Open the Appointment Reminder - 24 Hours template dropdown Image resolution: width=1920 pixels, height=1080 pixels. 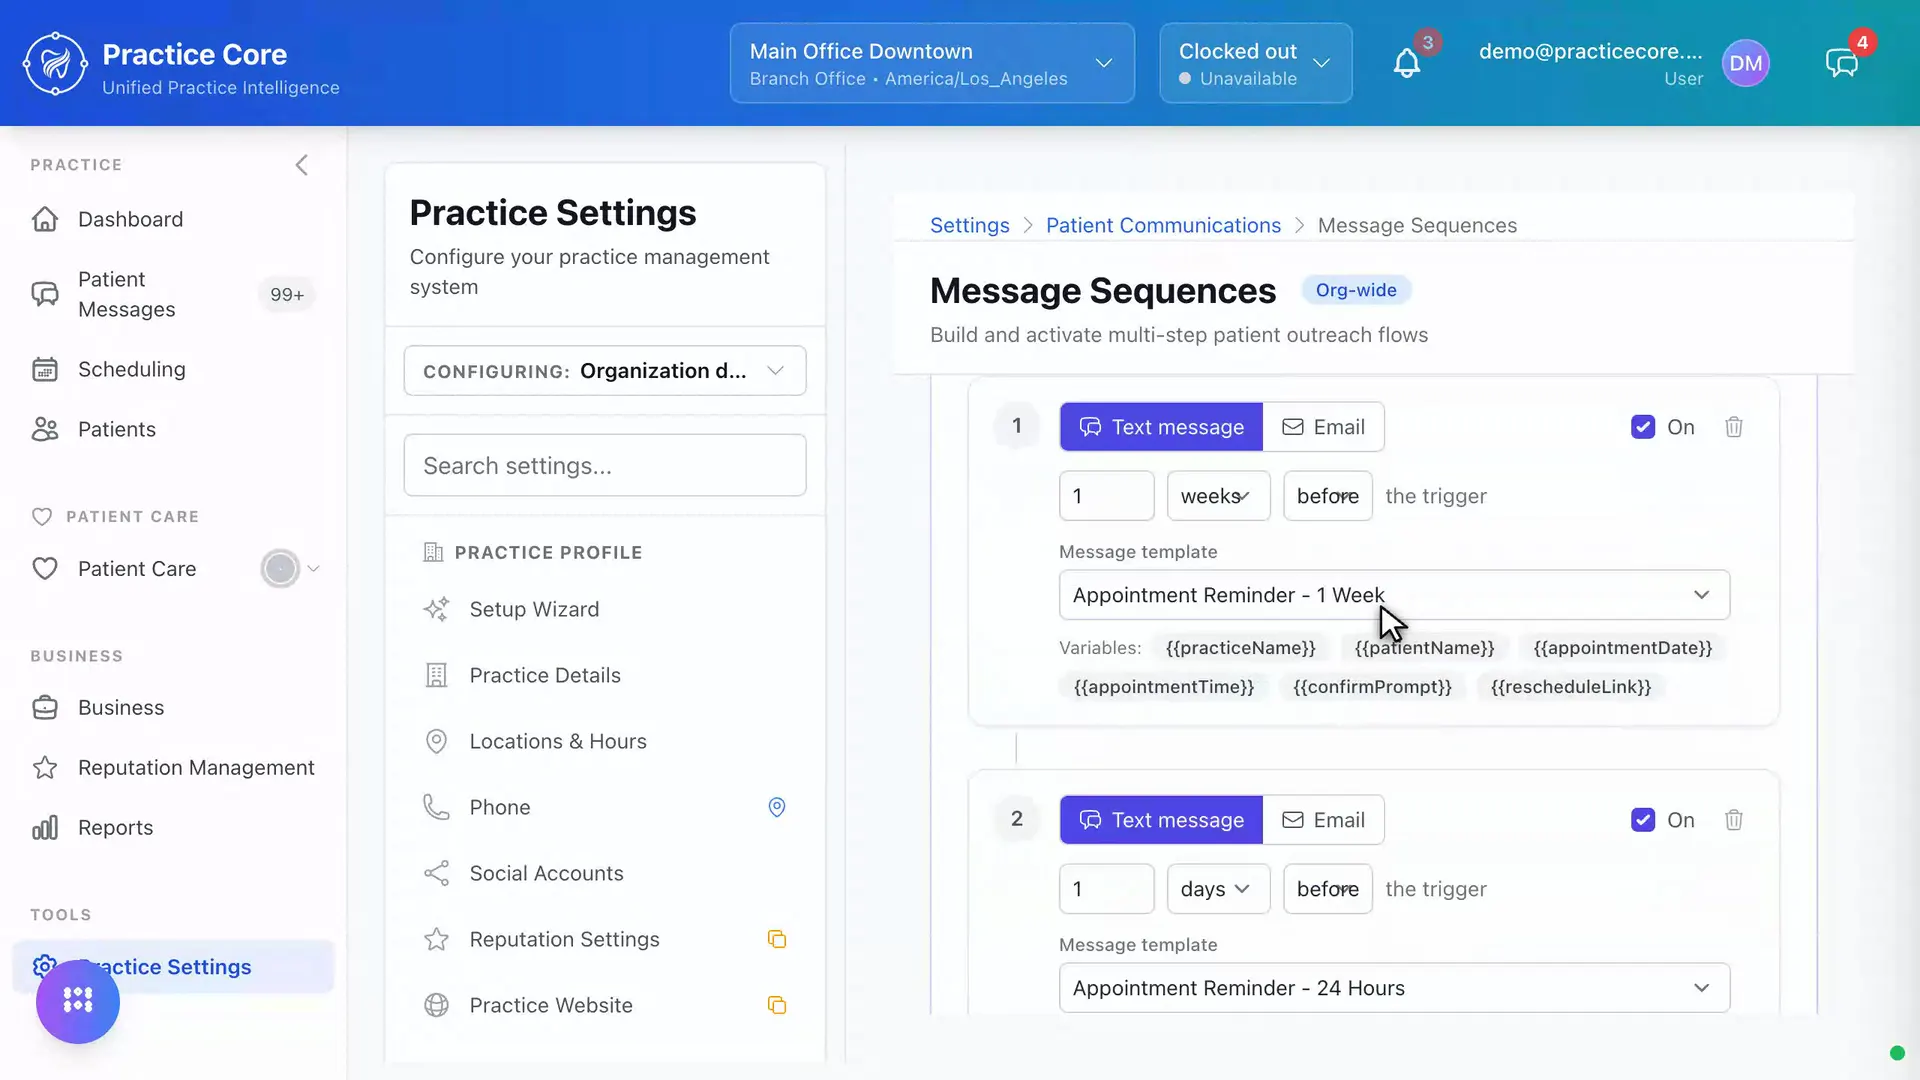tap(1394, 988)
